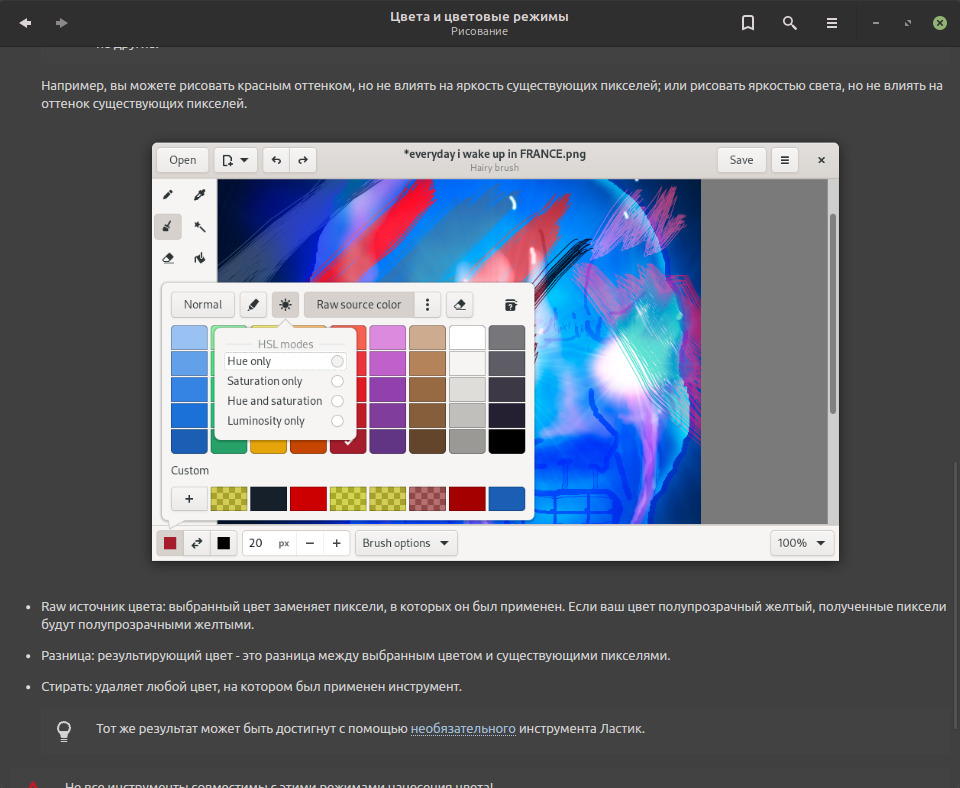Viewport: 960px width, 788px height.
Task: Click the bookmark icon in the header
Action: click(748, 23)
